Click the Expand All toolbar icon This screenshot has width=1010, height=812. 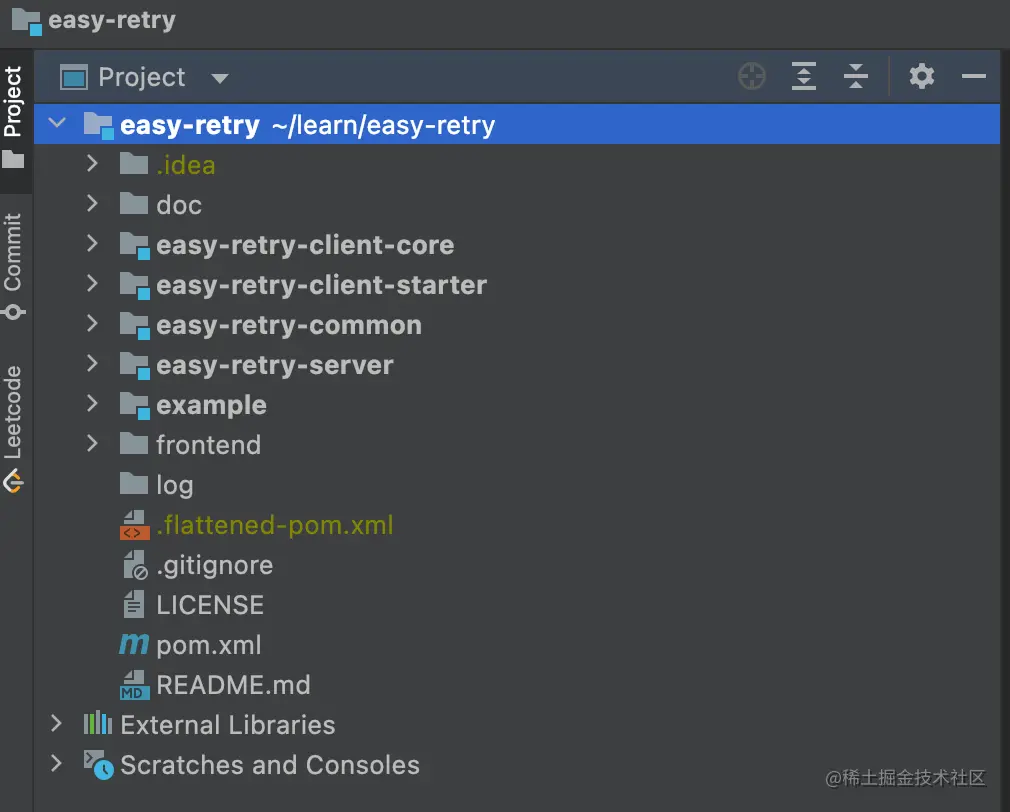803,77
